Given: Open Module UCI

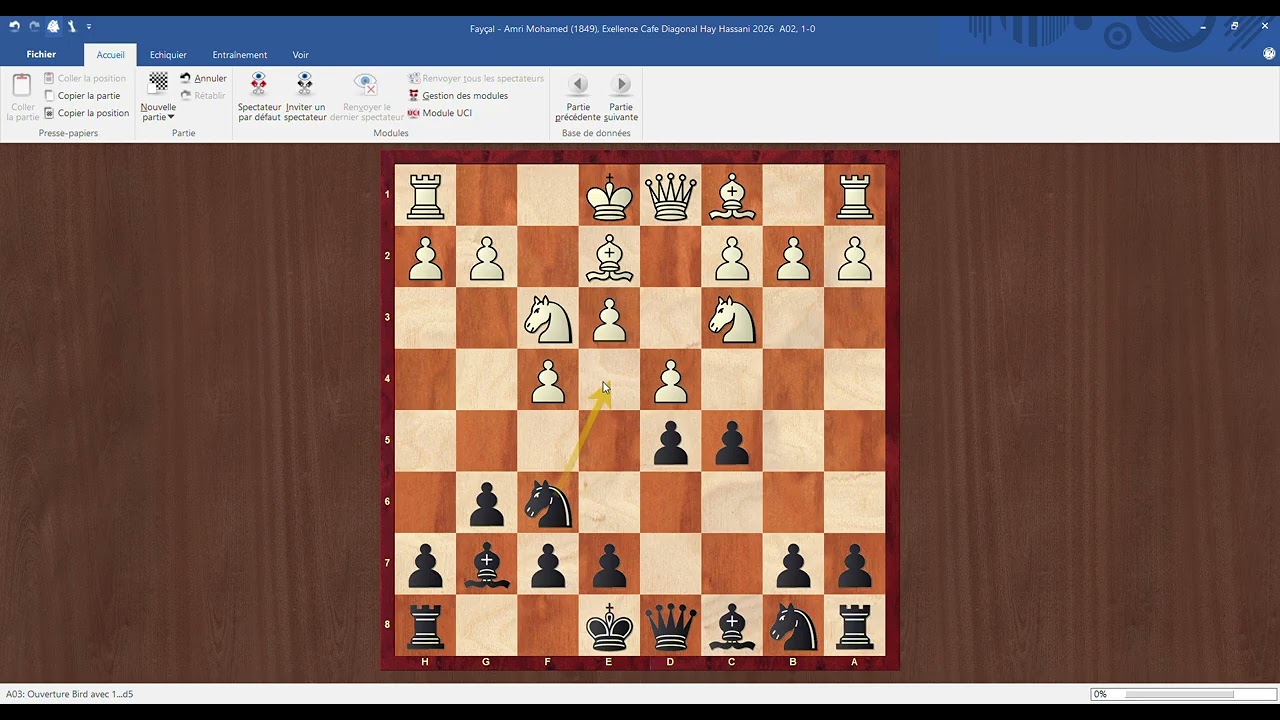Looking at the screenshot, I should point(440,113).
